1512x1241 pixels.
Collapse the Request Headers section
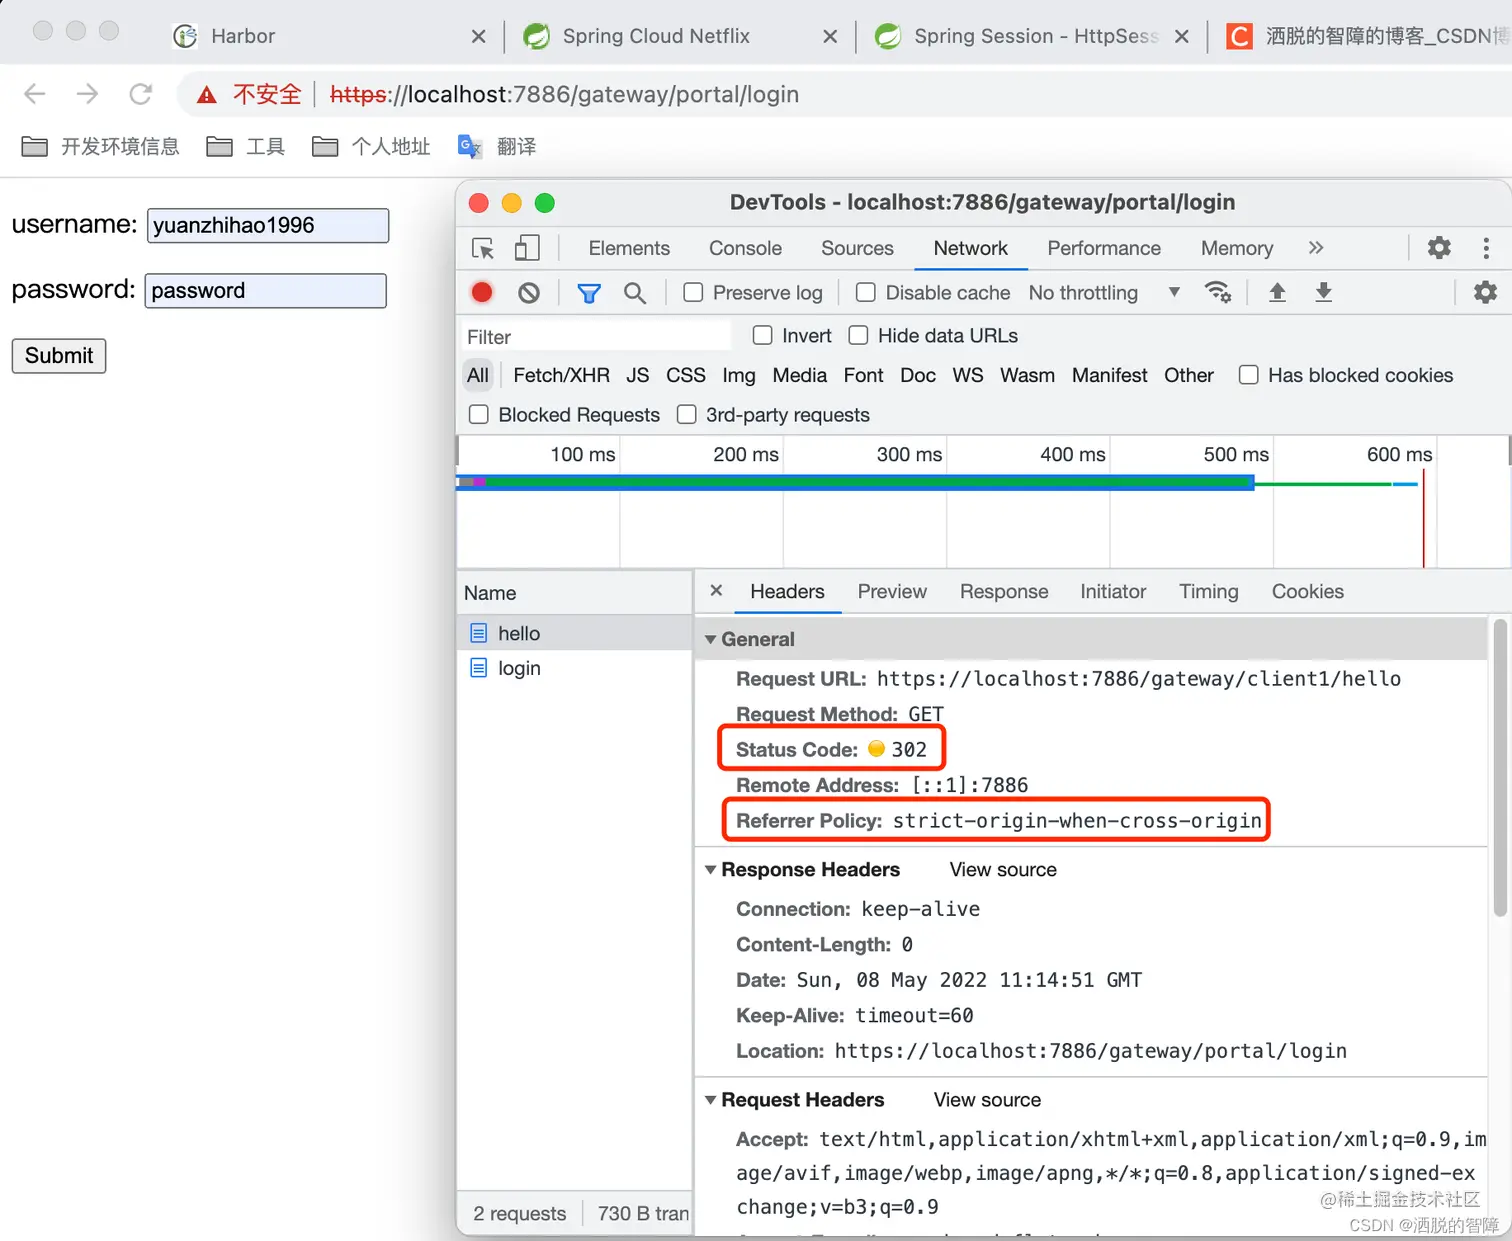[711, 1100]
